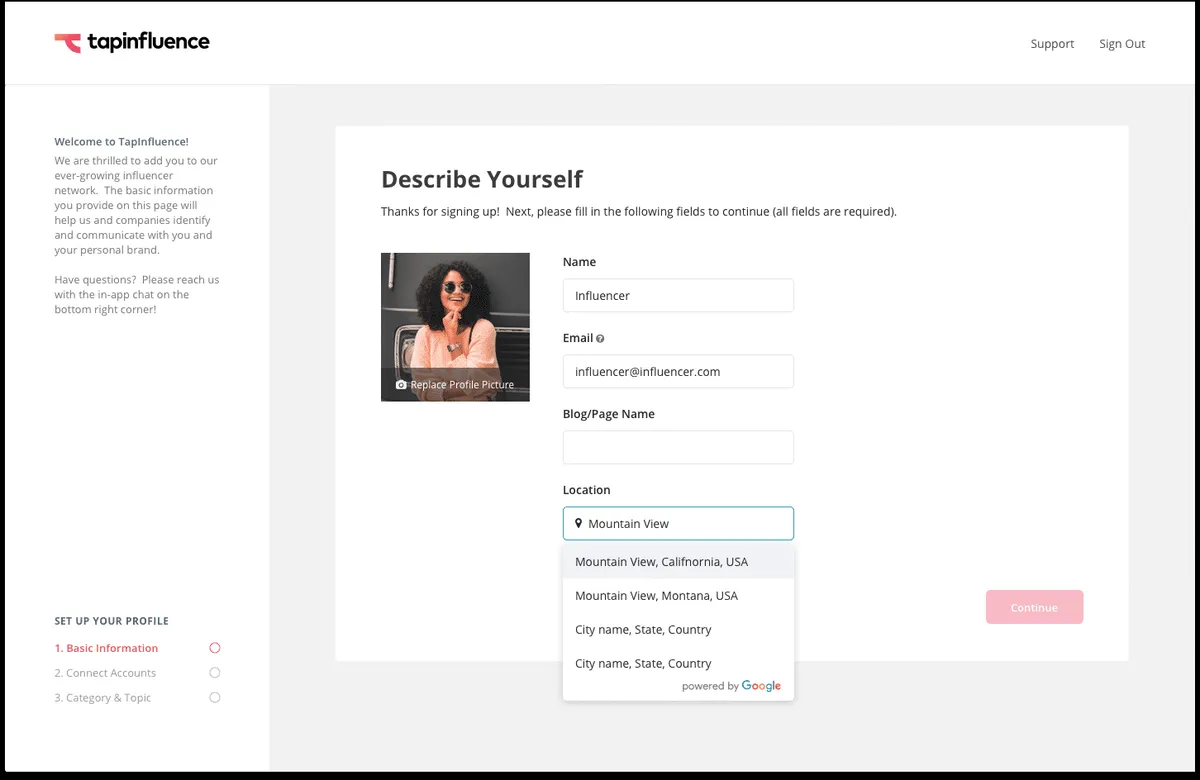Screen dimensions: 1200x780
Task: Open the Support link
Action: [1052, 44]
